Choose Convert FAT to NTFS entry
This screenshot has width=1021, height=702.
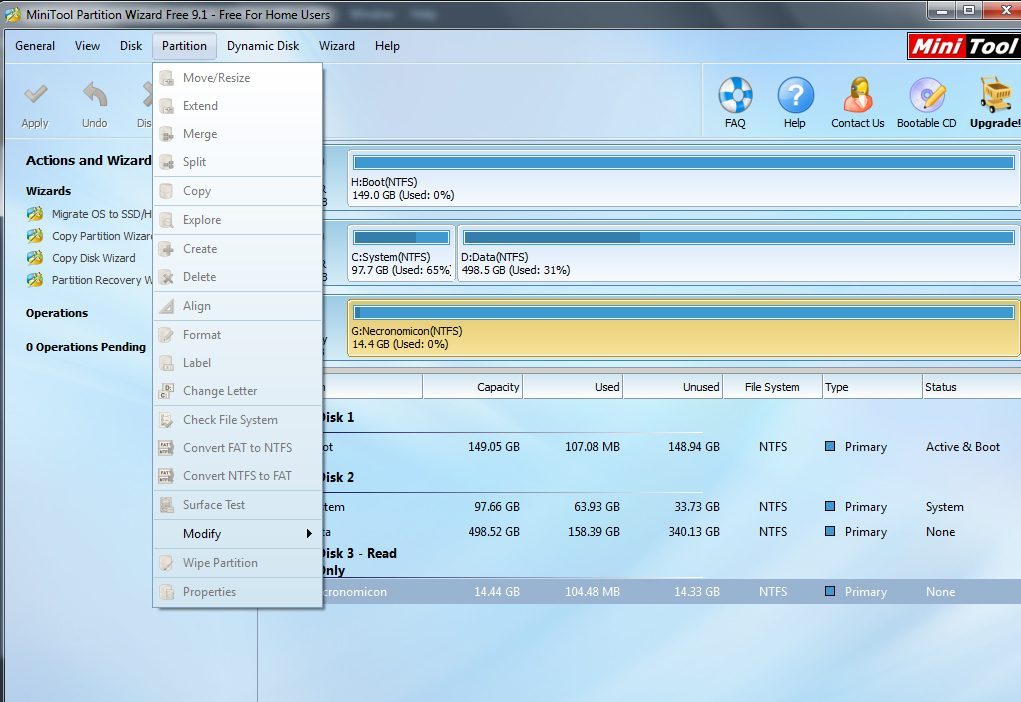pos(238,448)
